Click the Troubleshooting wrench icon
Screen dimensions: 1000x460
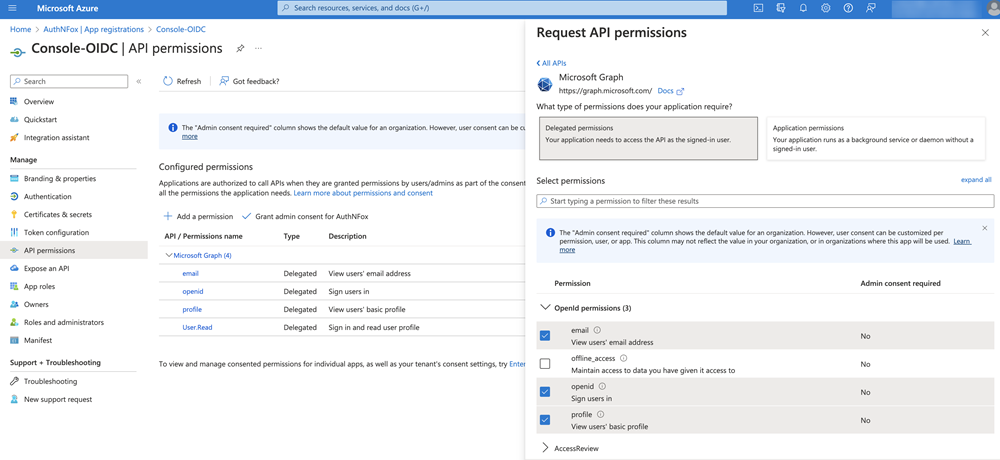14,381
